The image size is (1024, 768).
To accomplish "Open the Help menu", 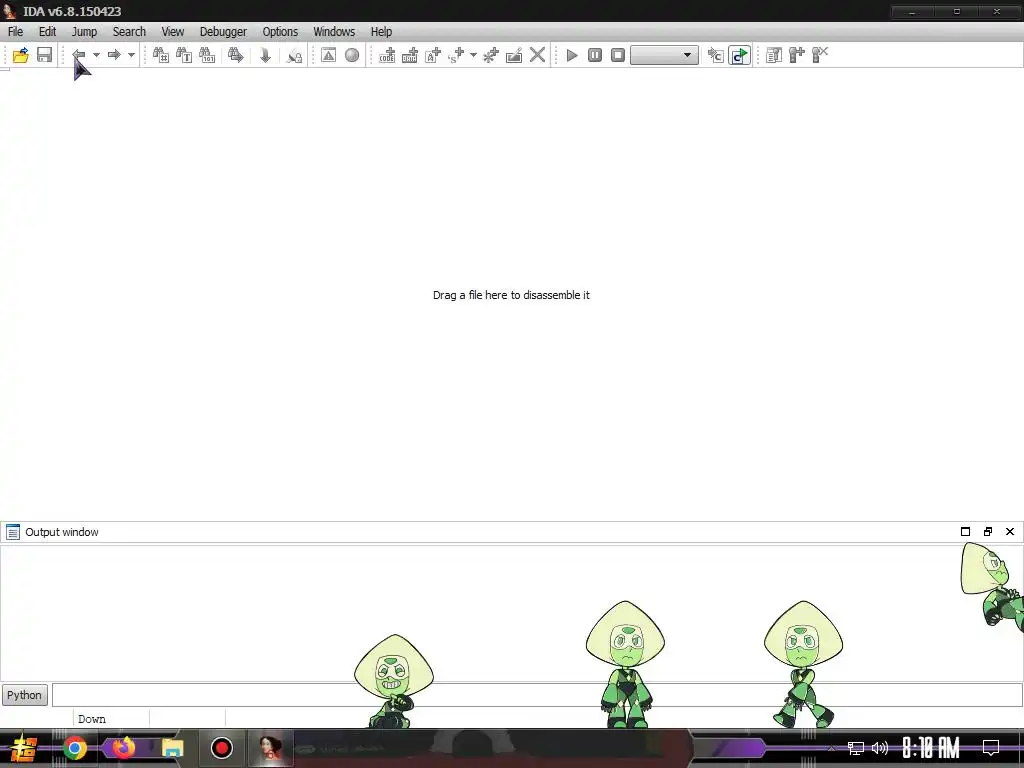I will (381, 32).
